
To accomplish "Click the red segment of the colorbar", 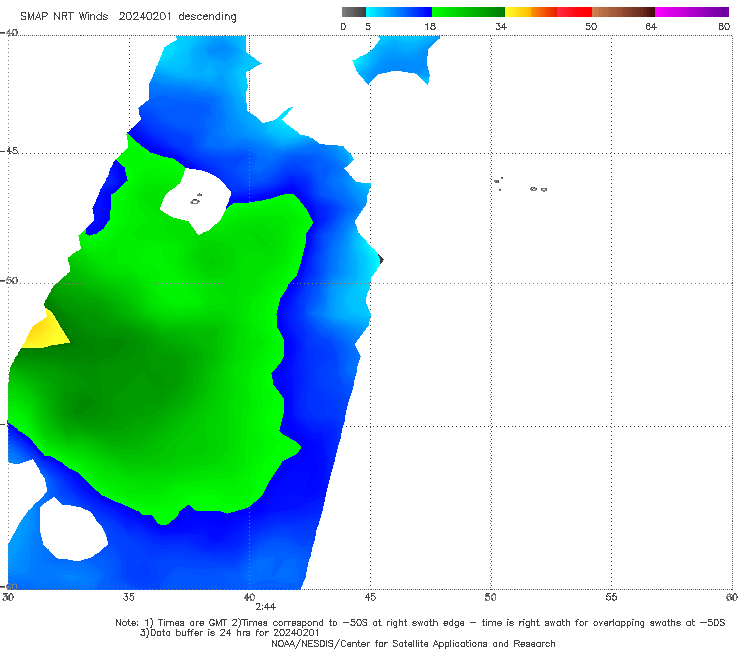I will click(574, 12).
